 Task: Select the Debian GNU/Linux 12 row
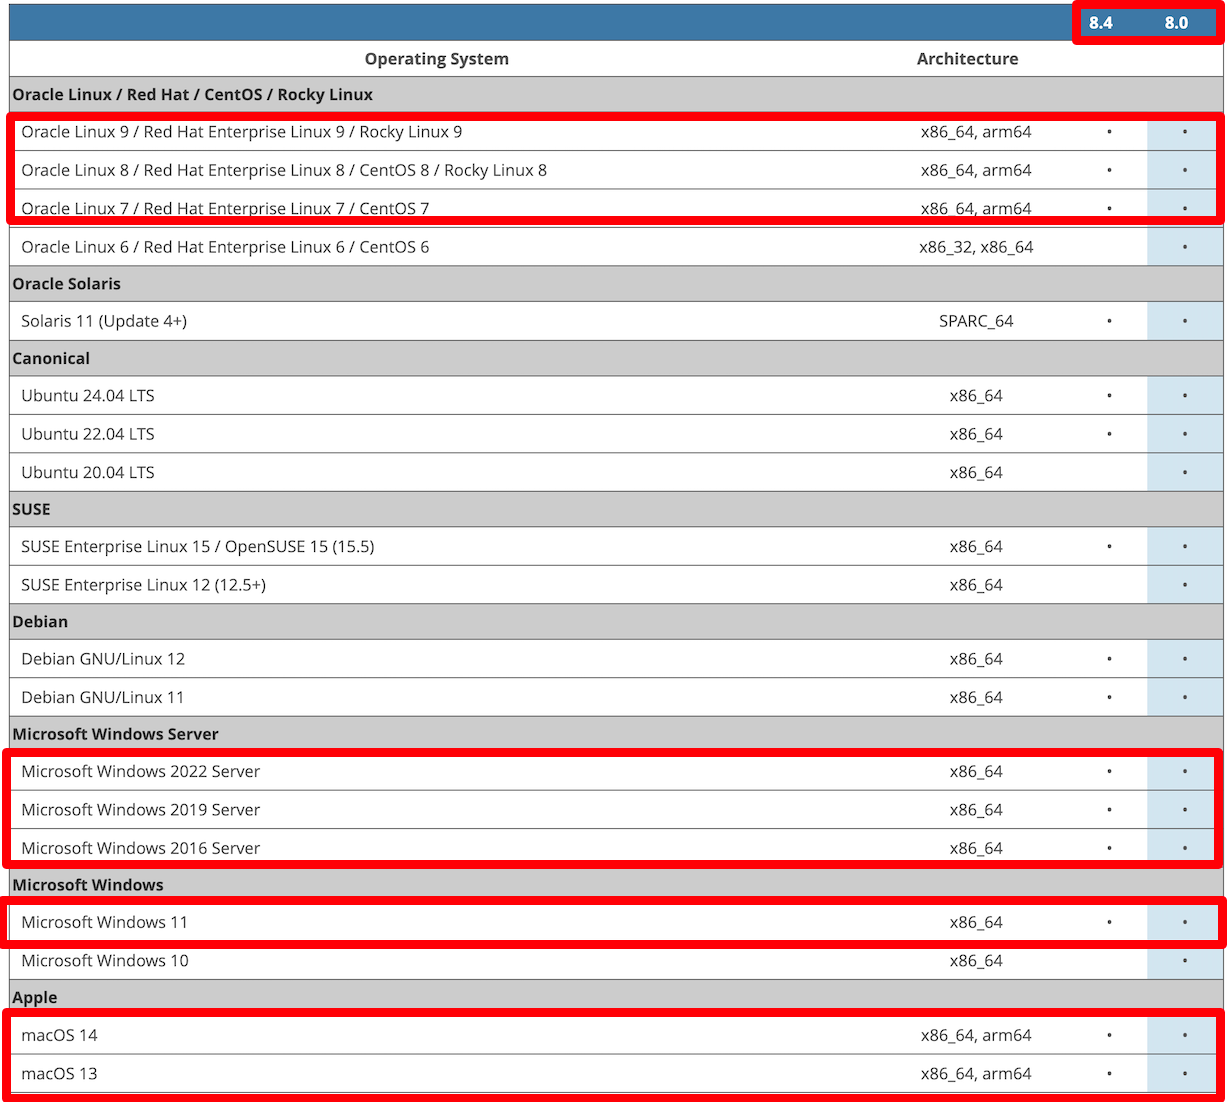coord(616,659)
